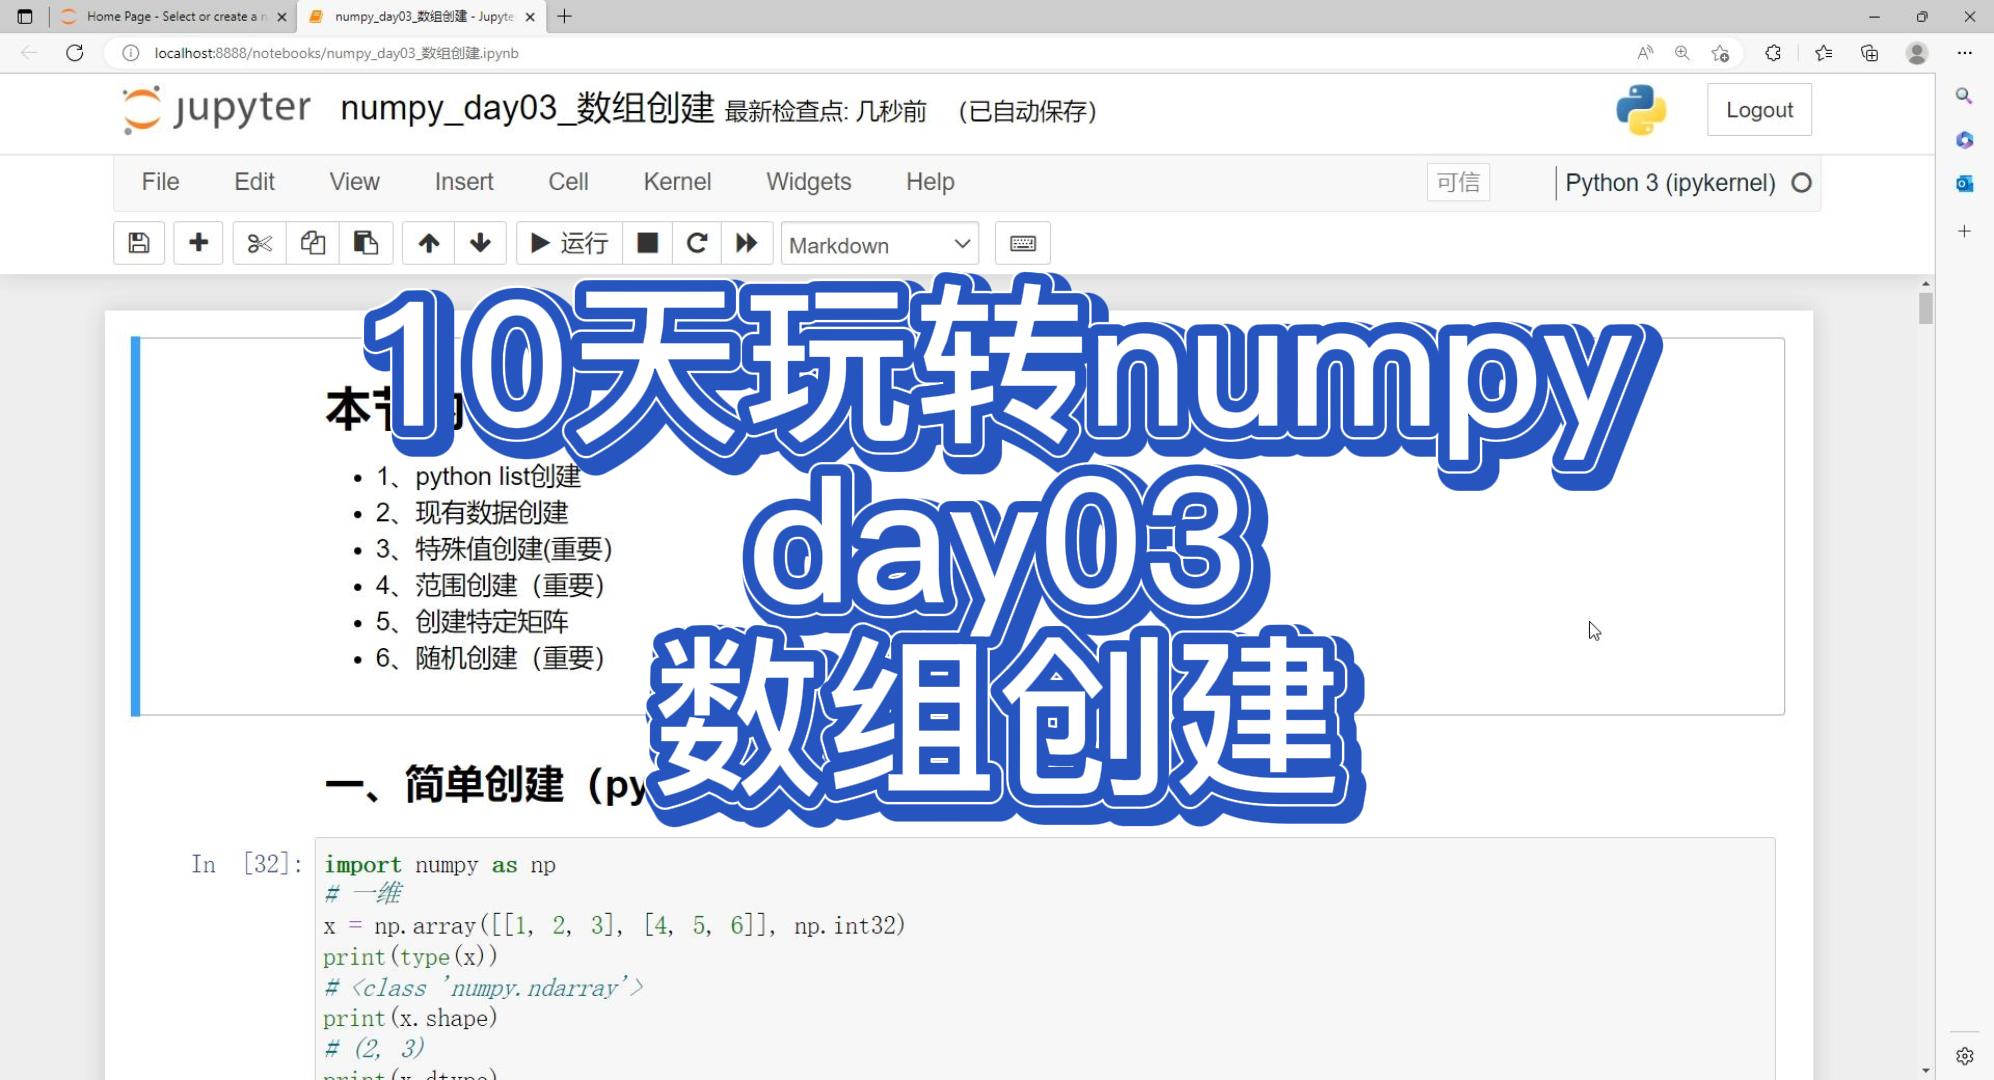Image resolution: width=1994 pixels, height=1080 pixels.
Task: Restart the kernel icon
Action: (697, 243)
